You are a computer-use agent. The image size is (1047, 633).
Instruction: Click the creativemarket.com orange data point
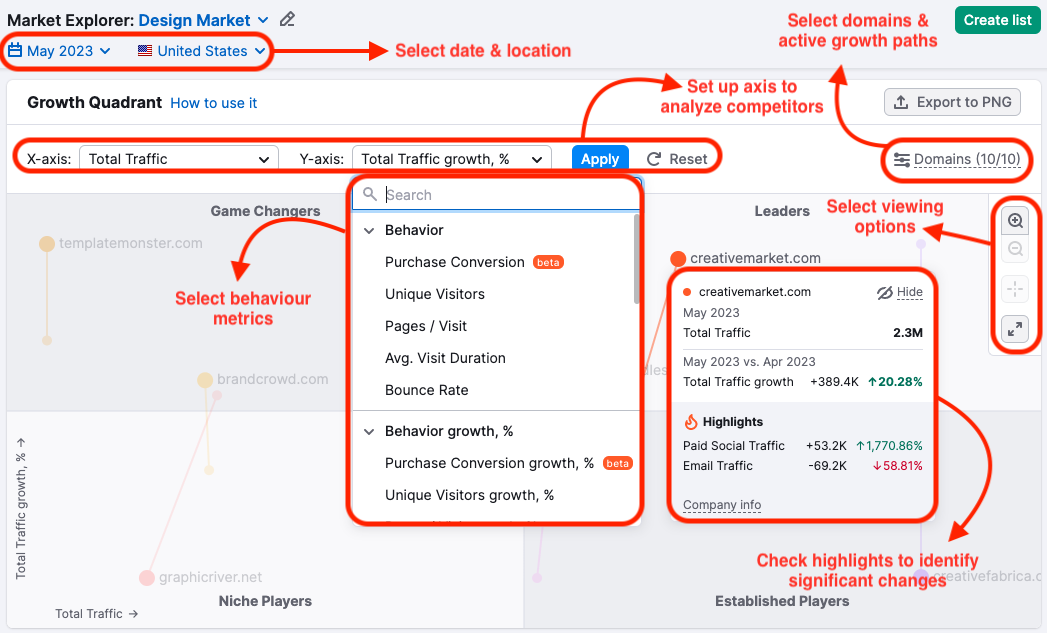[678, 259]
